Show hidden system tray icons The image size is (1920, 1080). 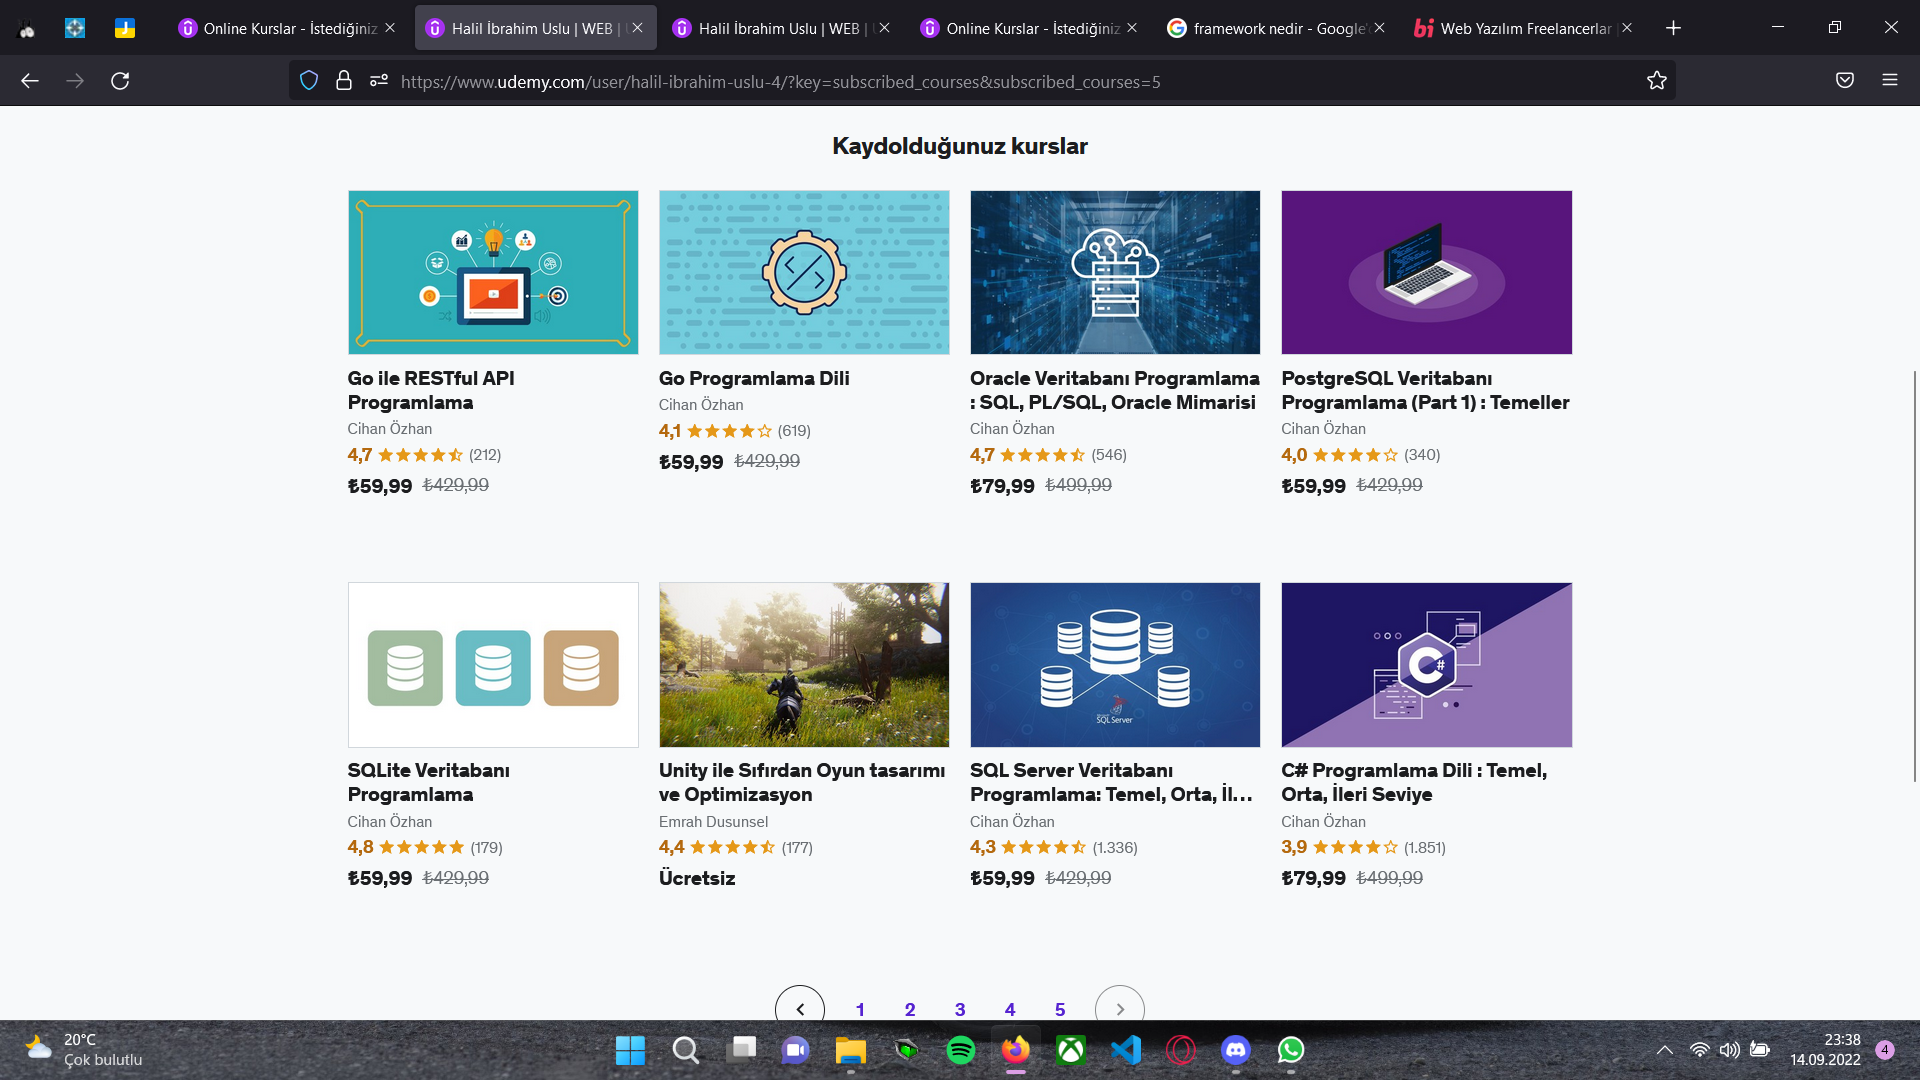(1665, 1050)
